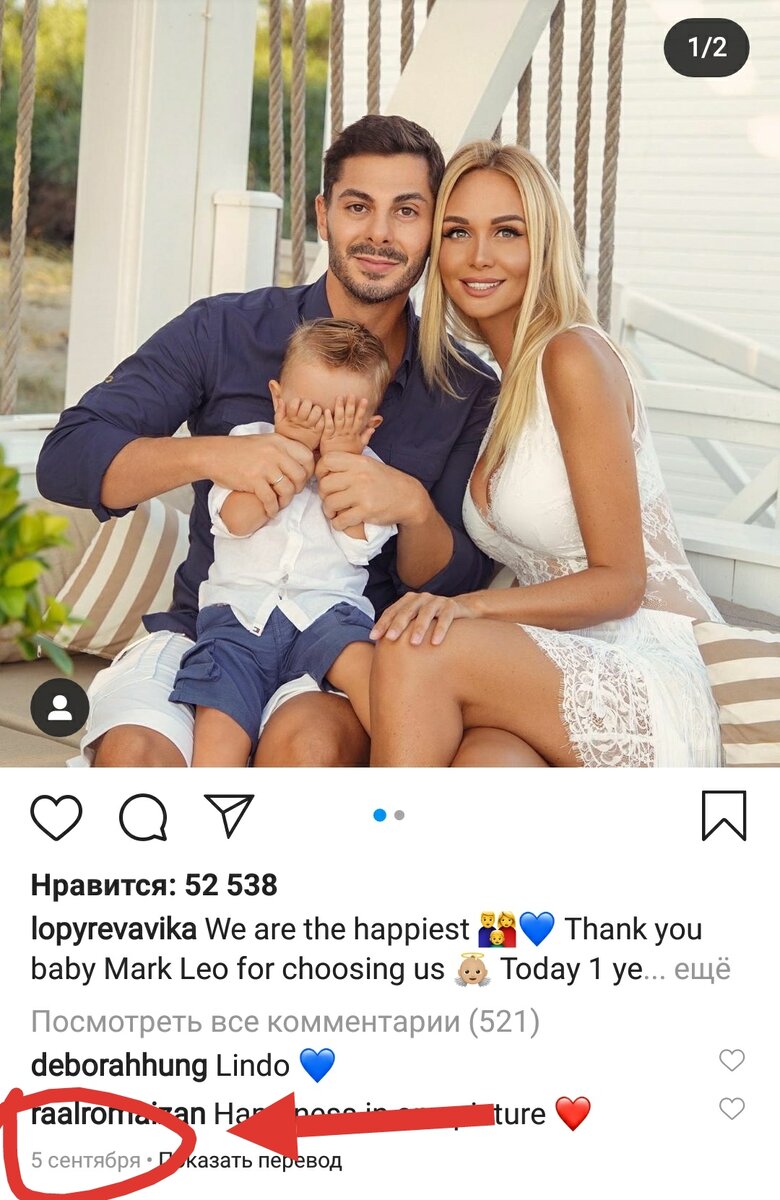
Task: Open the deborahhung commenter profile
Action: tap(119, 1065)
